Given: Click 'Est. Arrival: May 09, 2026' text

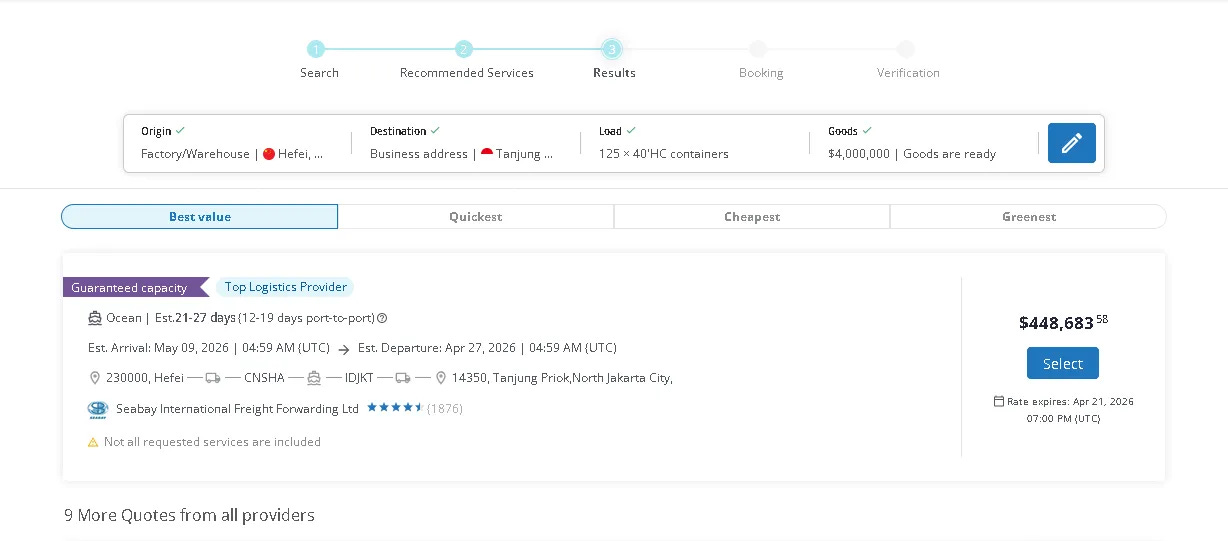Looking at the screenshot, I should click(208, 348).
